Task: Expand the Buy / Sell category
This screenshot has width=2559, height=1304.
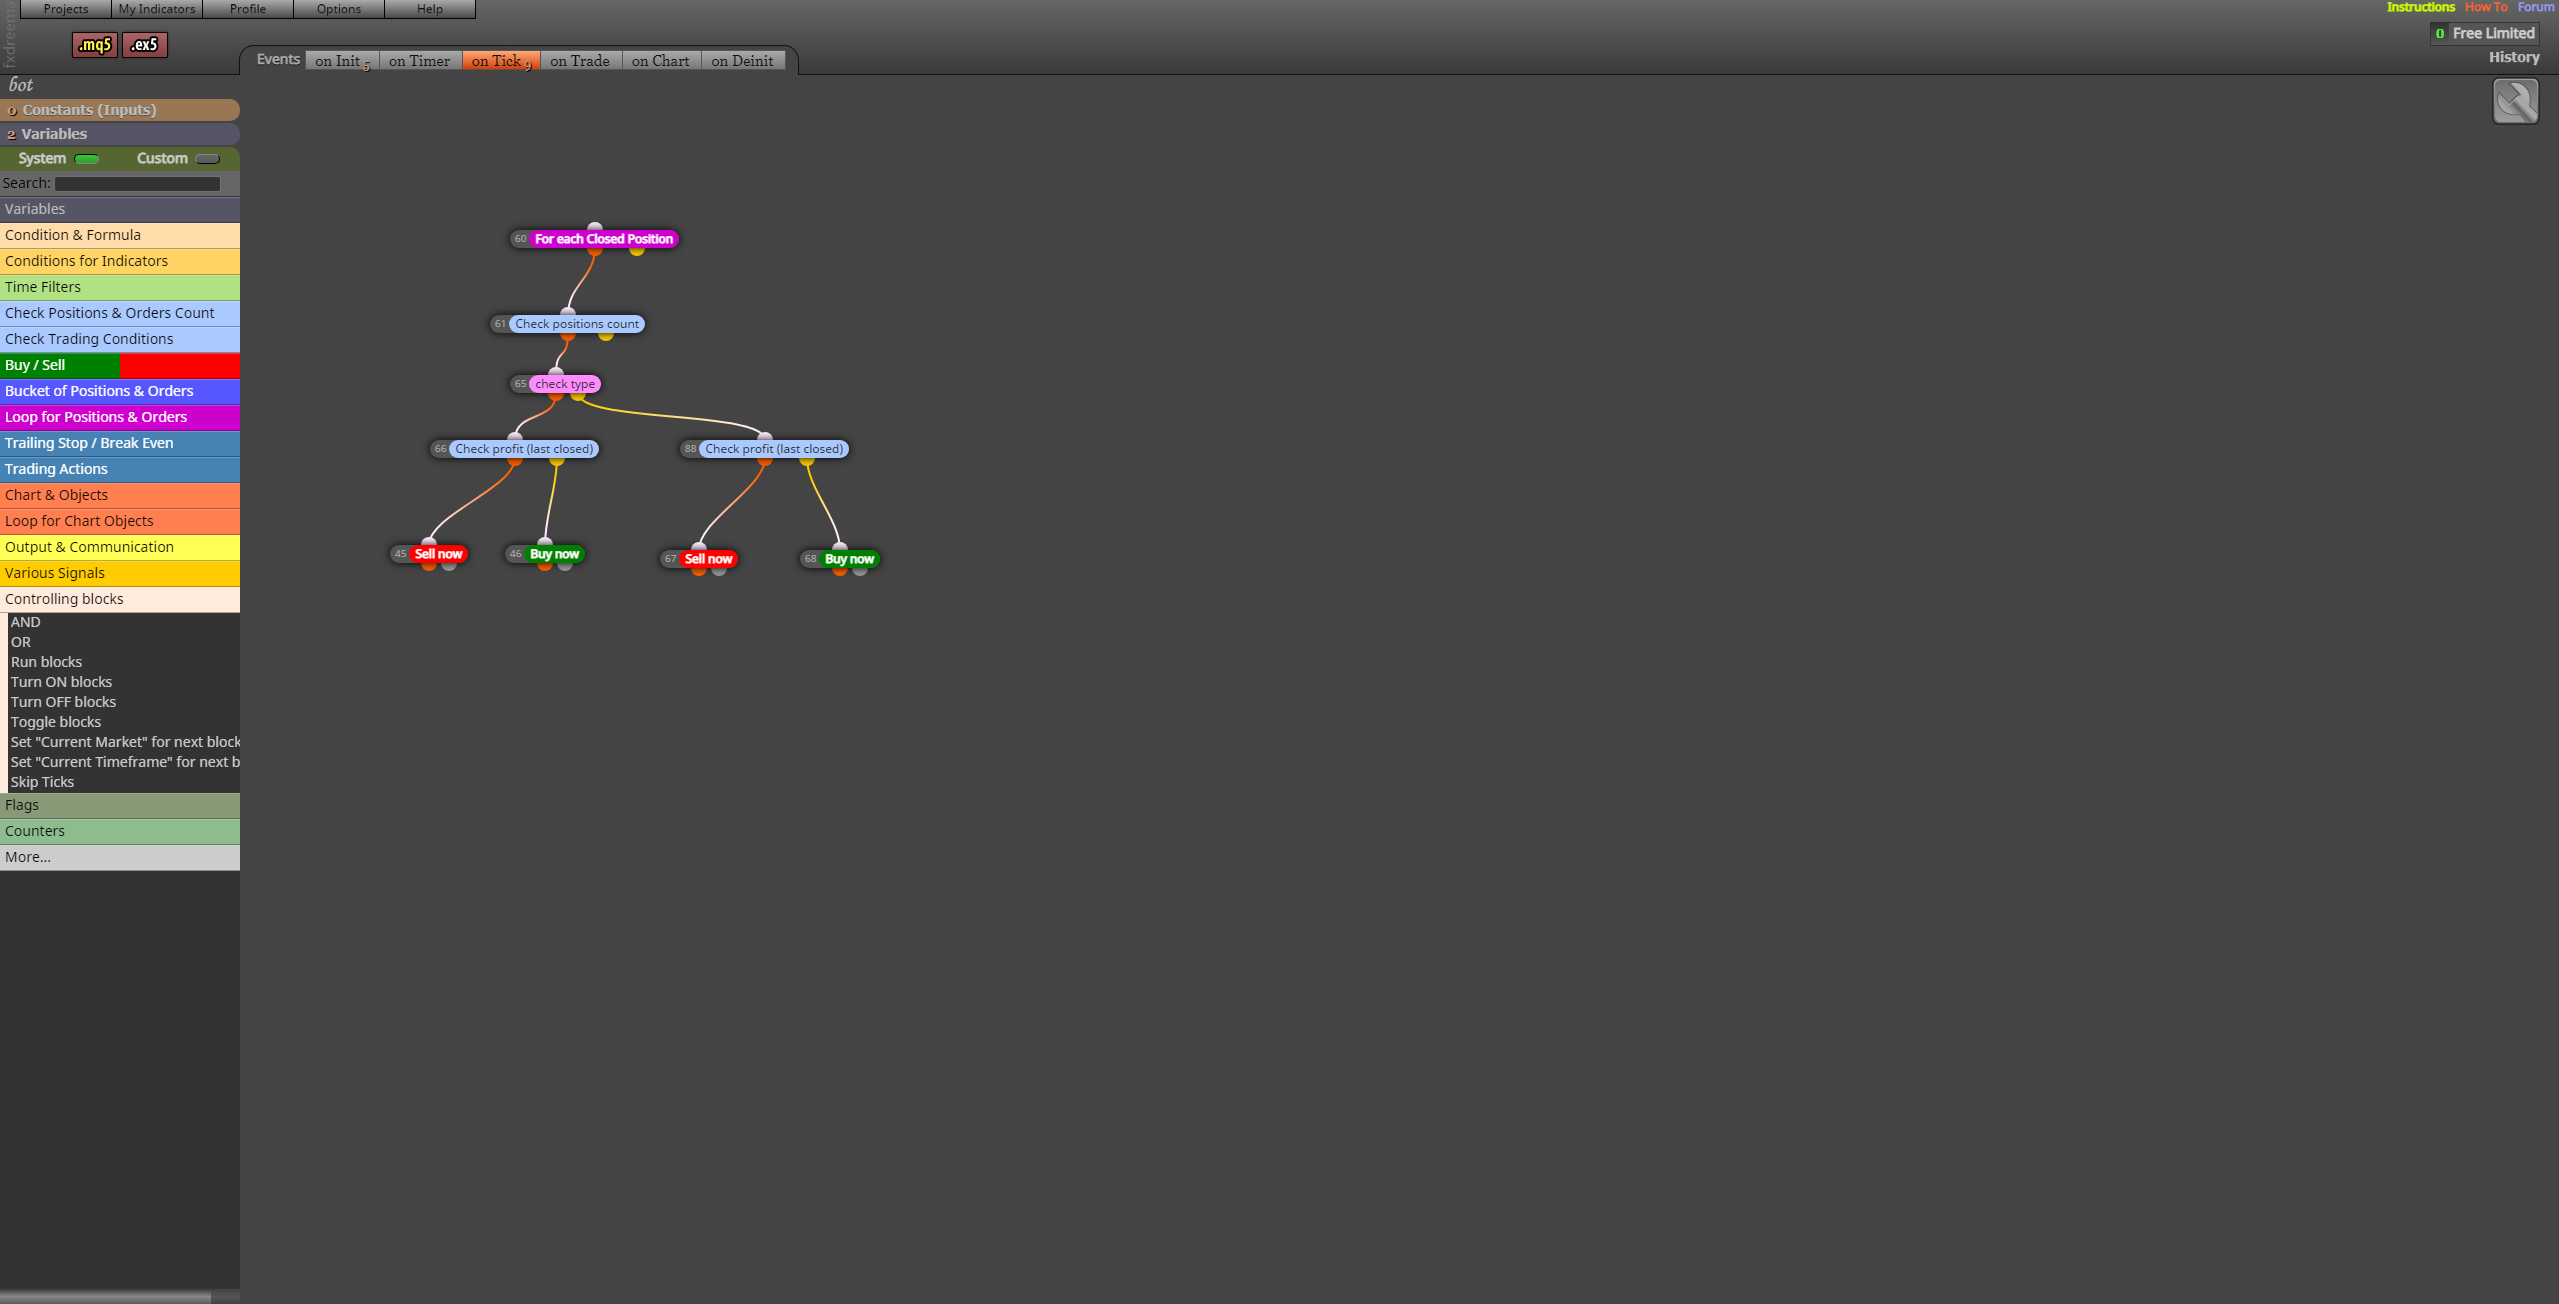Action: click(x=120, y=365)
